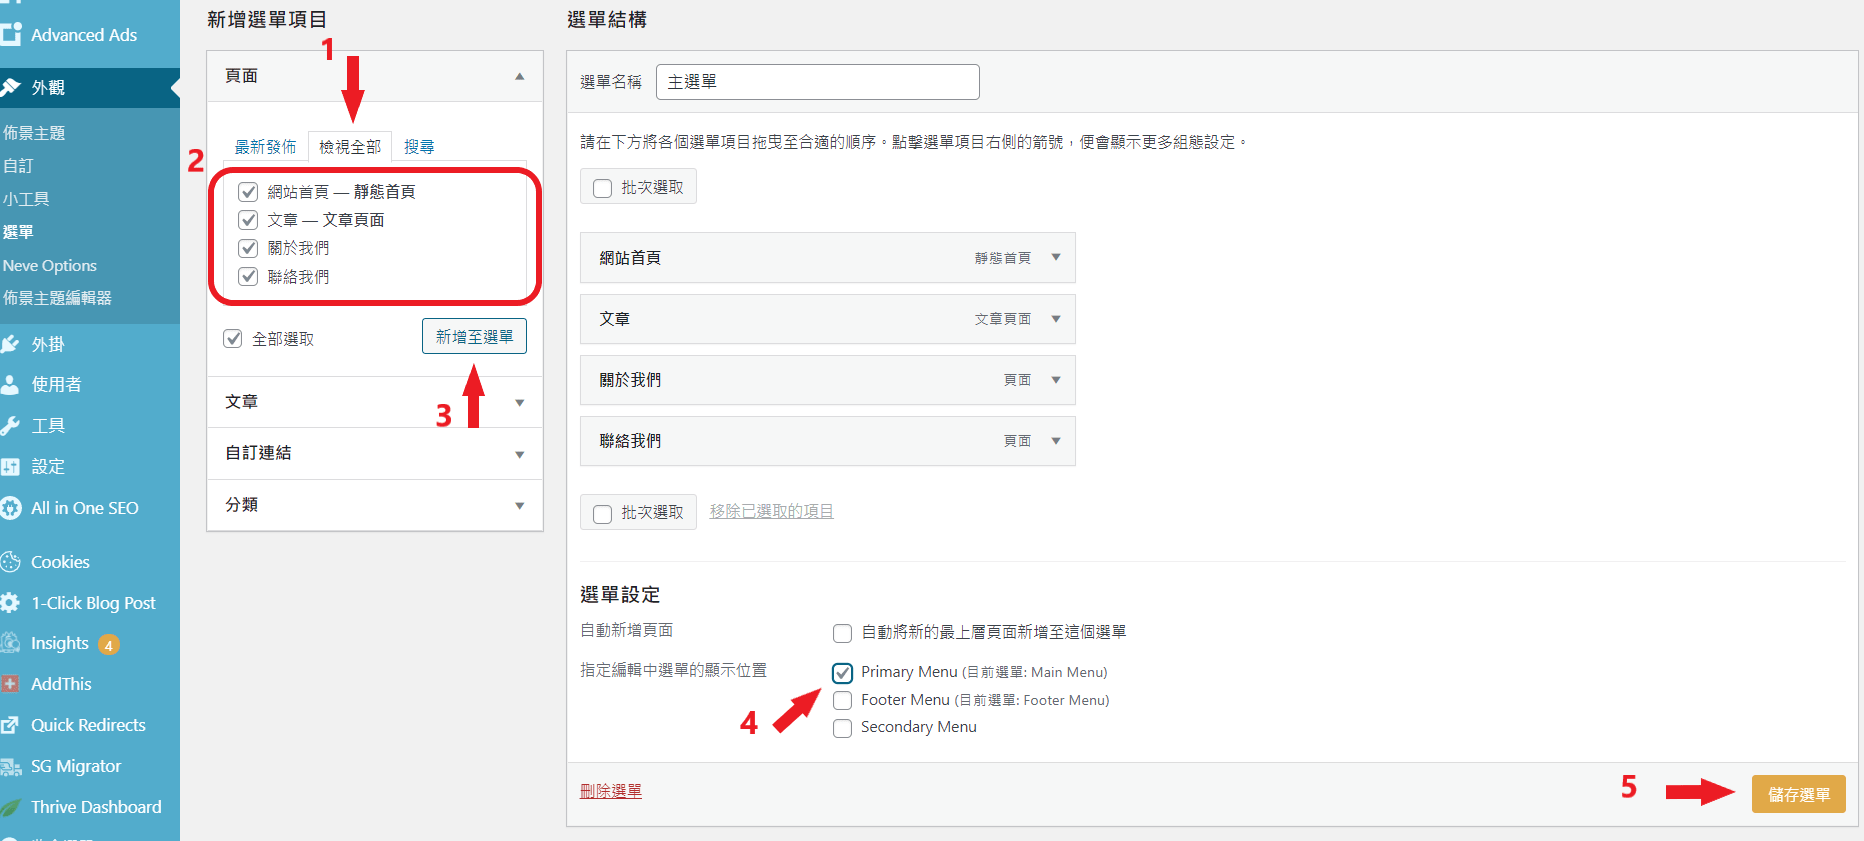Viewport: 1864px width, 841px height.
Task: Check the Secondary Menu location checkbox
Action: 842,728
